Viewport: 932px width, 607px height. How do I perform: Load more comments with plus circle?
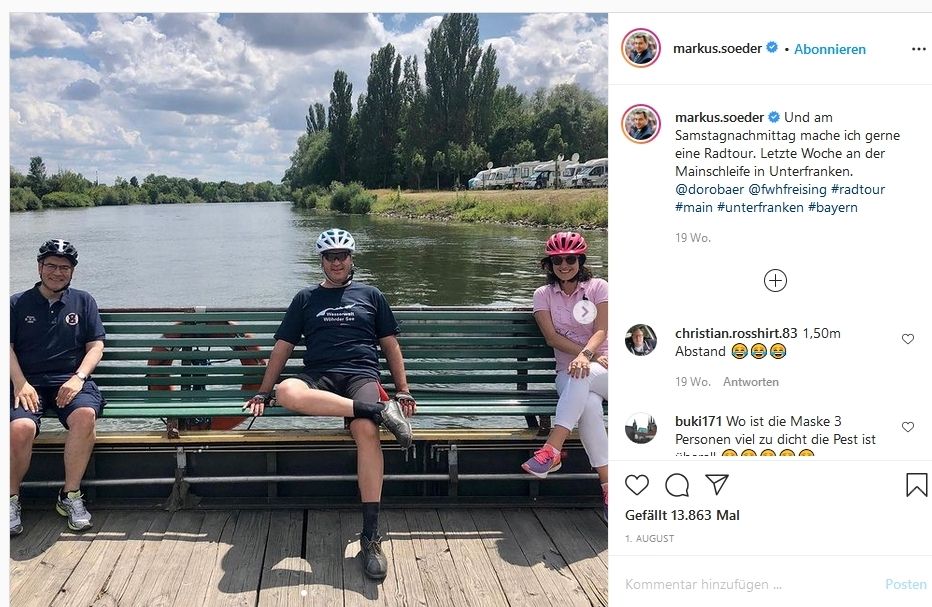[775, 280]
